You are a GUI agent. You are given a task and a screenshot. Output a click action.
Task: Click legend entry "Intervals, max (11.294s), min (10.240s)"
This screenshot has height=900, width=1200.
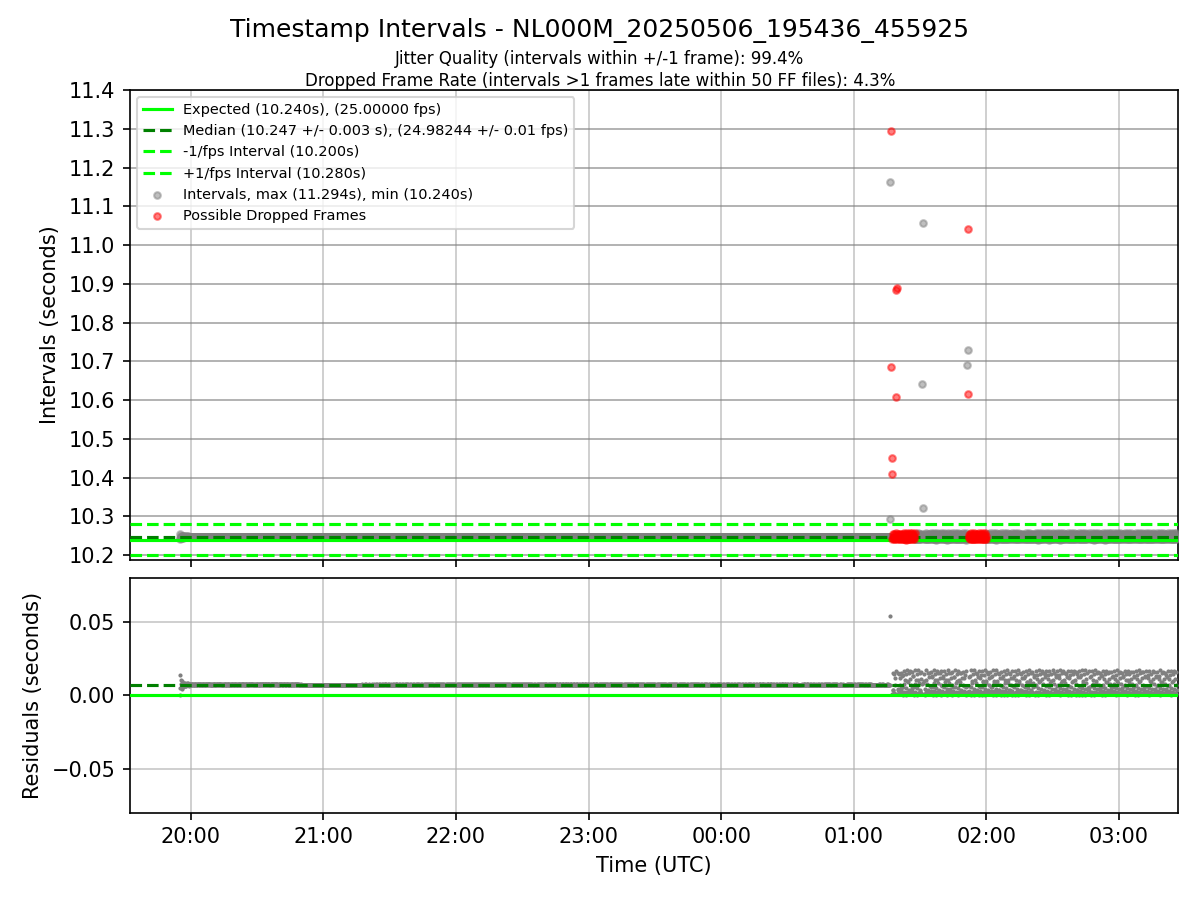pos(328,194)
